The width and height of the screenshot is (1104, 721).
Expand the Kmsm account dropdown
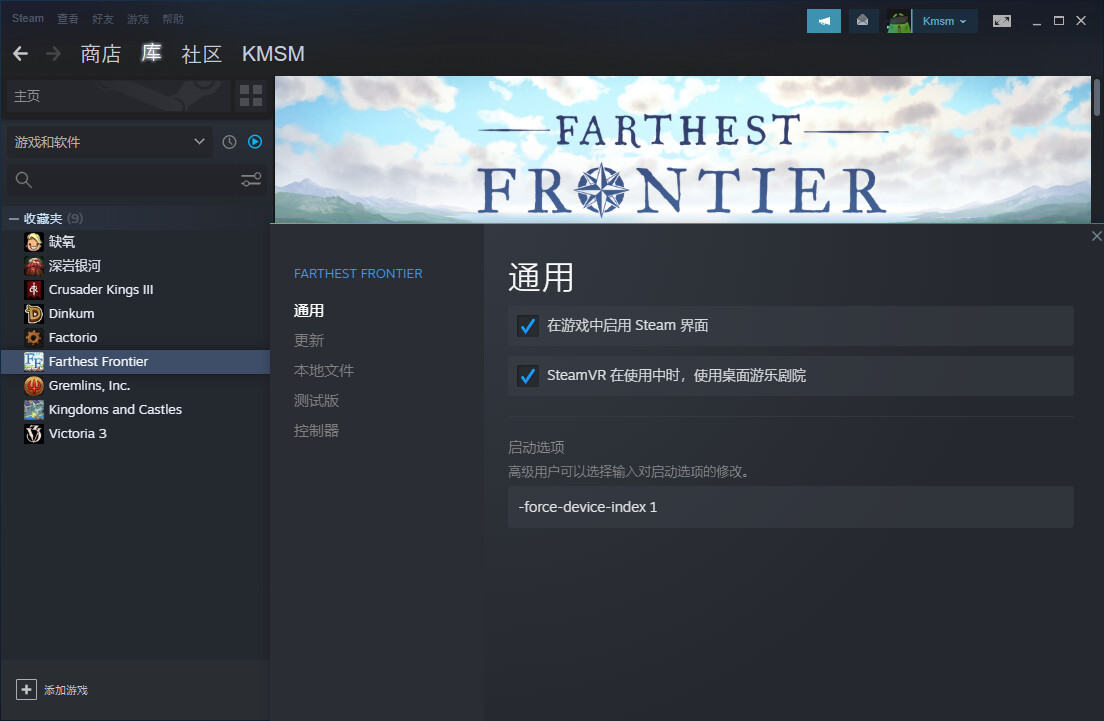[x=944, y=21]
